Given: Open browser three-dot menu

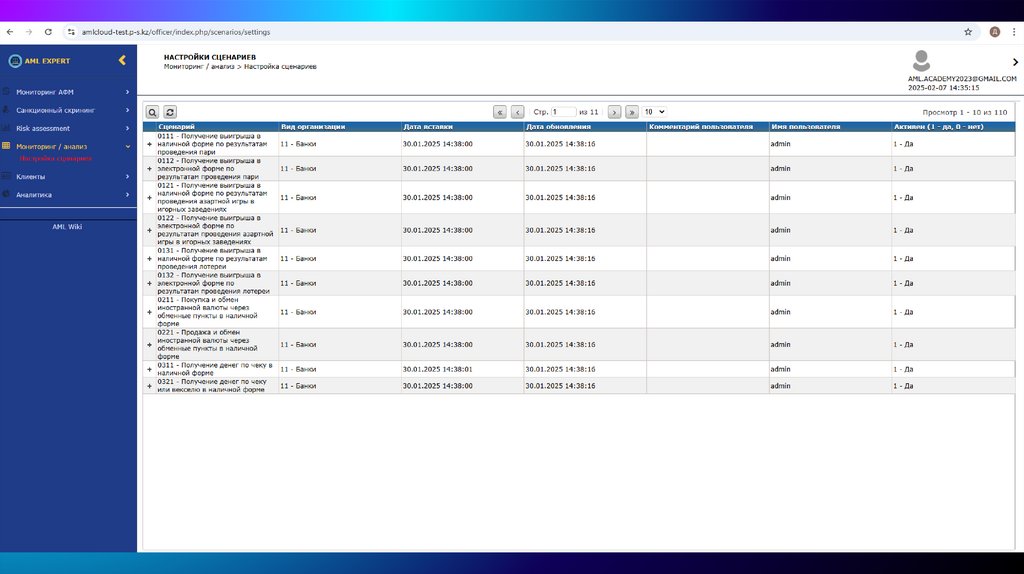Looking at the screenshot, I should coord(1014,32).
